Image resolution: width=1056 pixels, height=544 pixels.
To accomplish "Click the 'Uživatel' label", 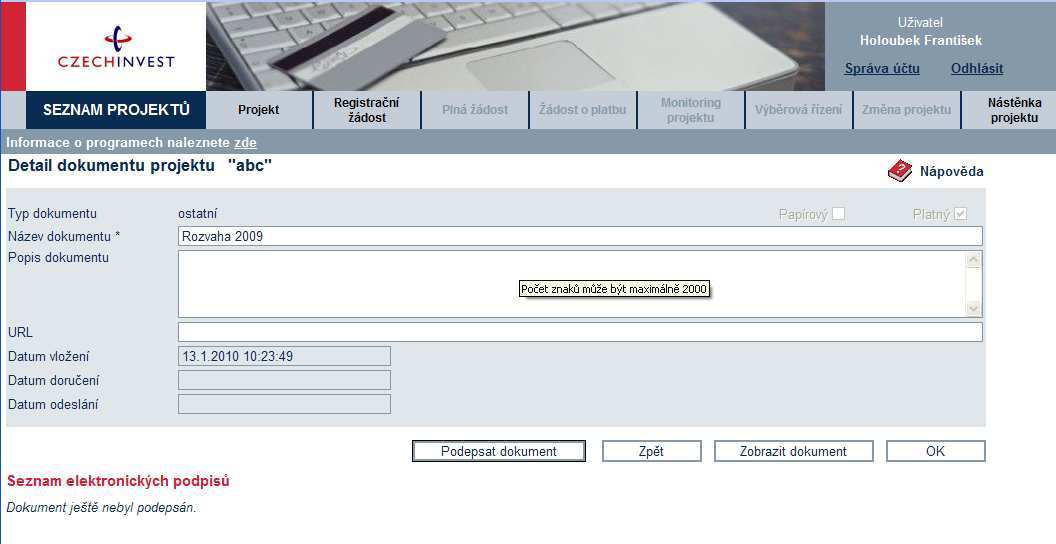I will pyautogui.click(x=920, y=22).
